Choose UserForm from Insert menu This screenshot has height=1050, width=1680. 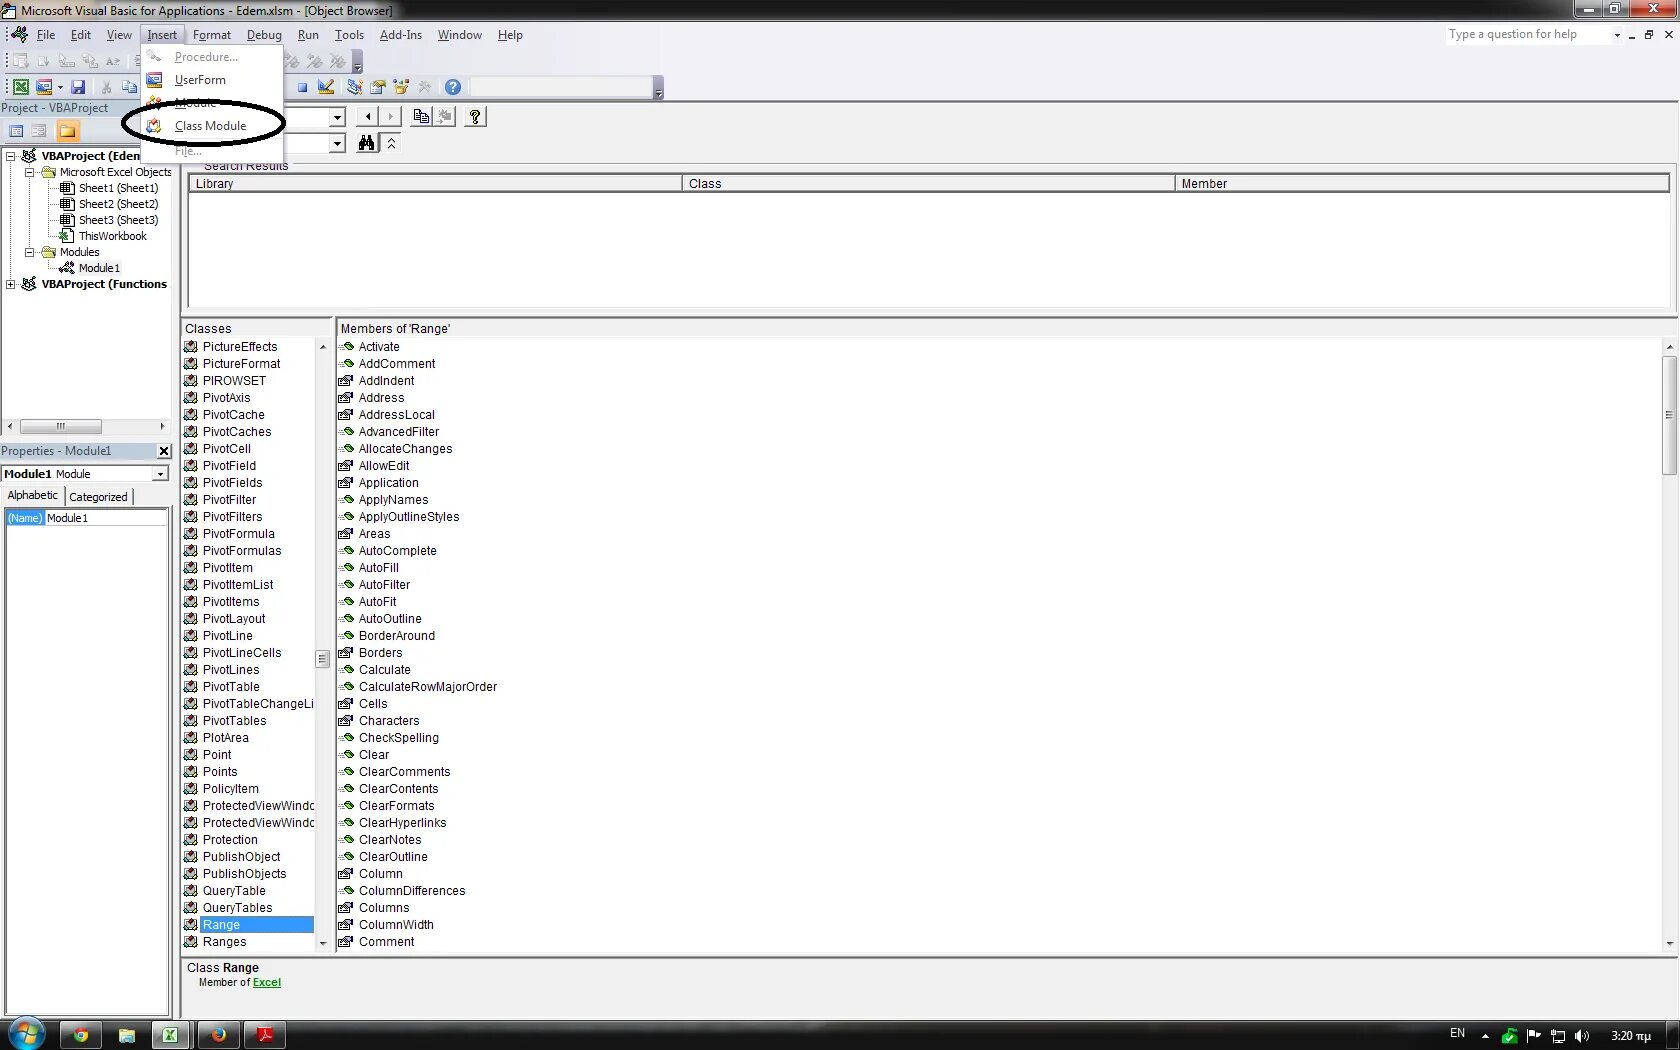[x=212, y=80]
